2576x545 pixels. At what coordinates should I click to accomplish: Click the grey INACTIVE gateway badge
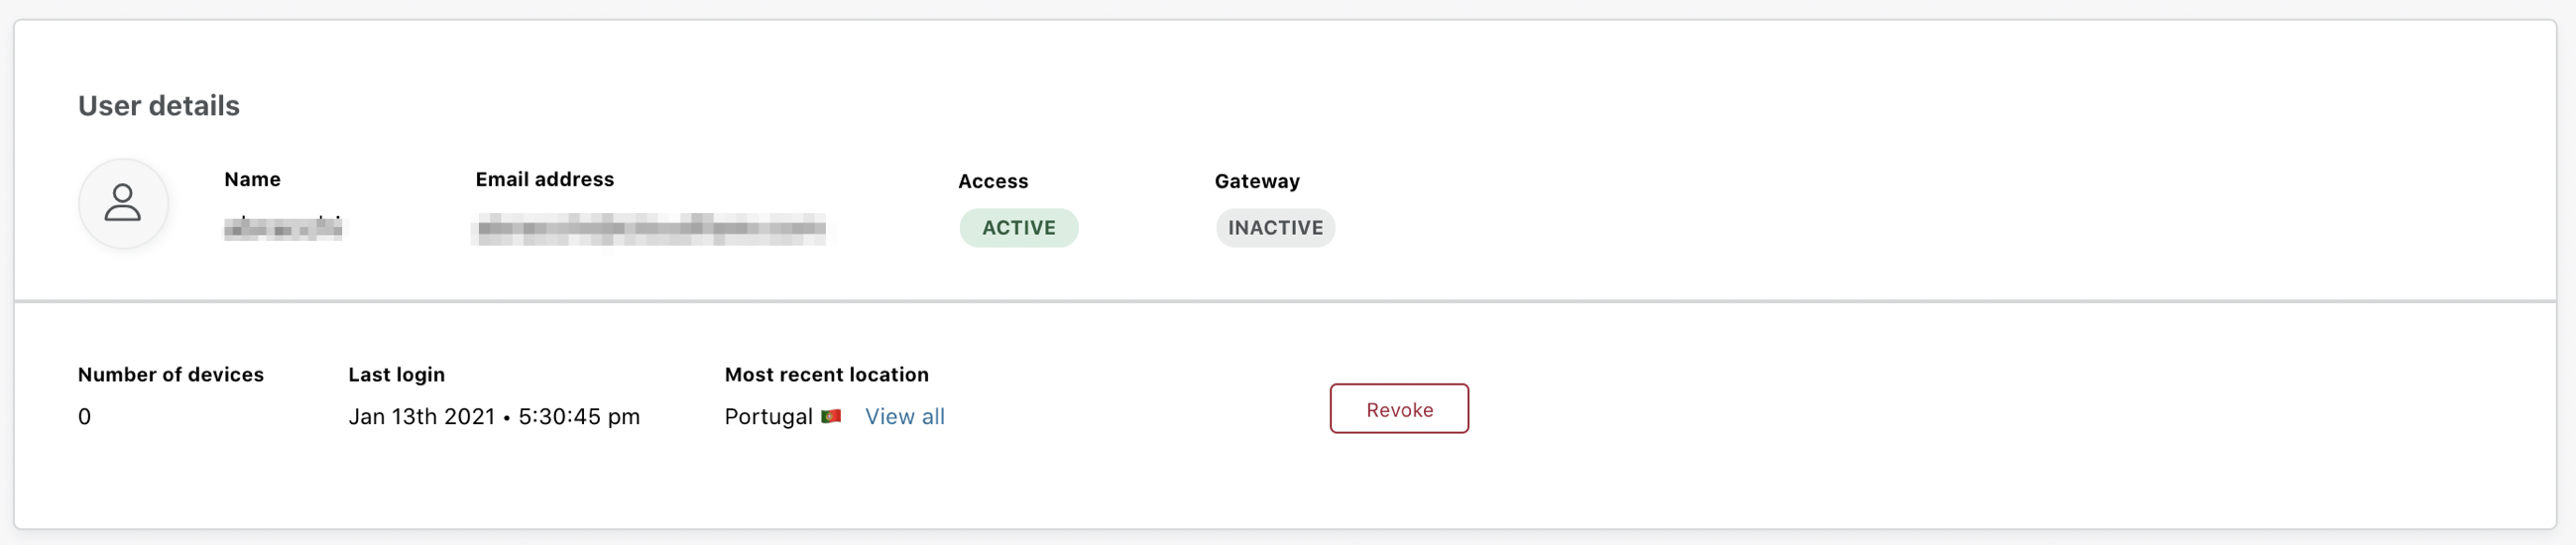1275,228
